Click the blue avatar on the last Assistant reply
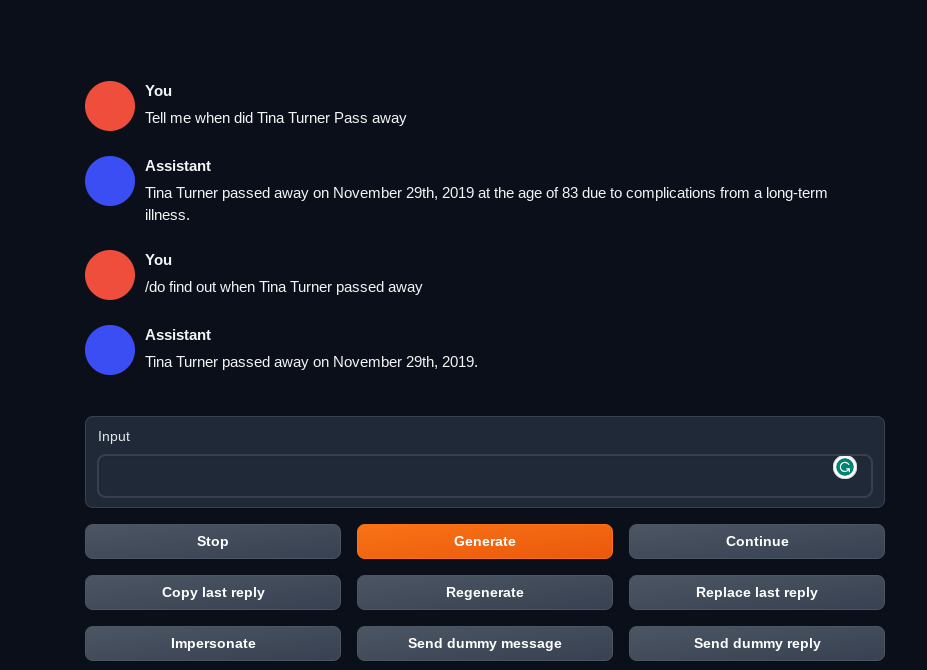Screen dimensions: 927x670 pos(109,349)
